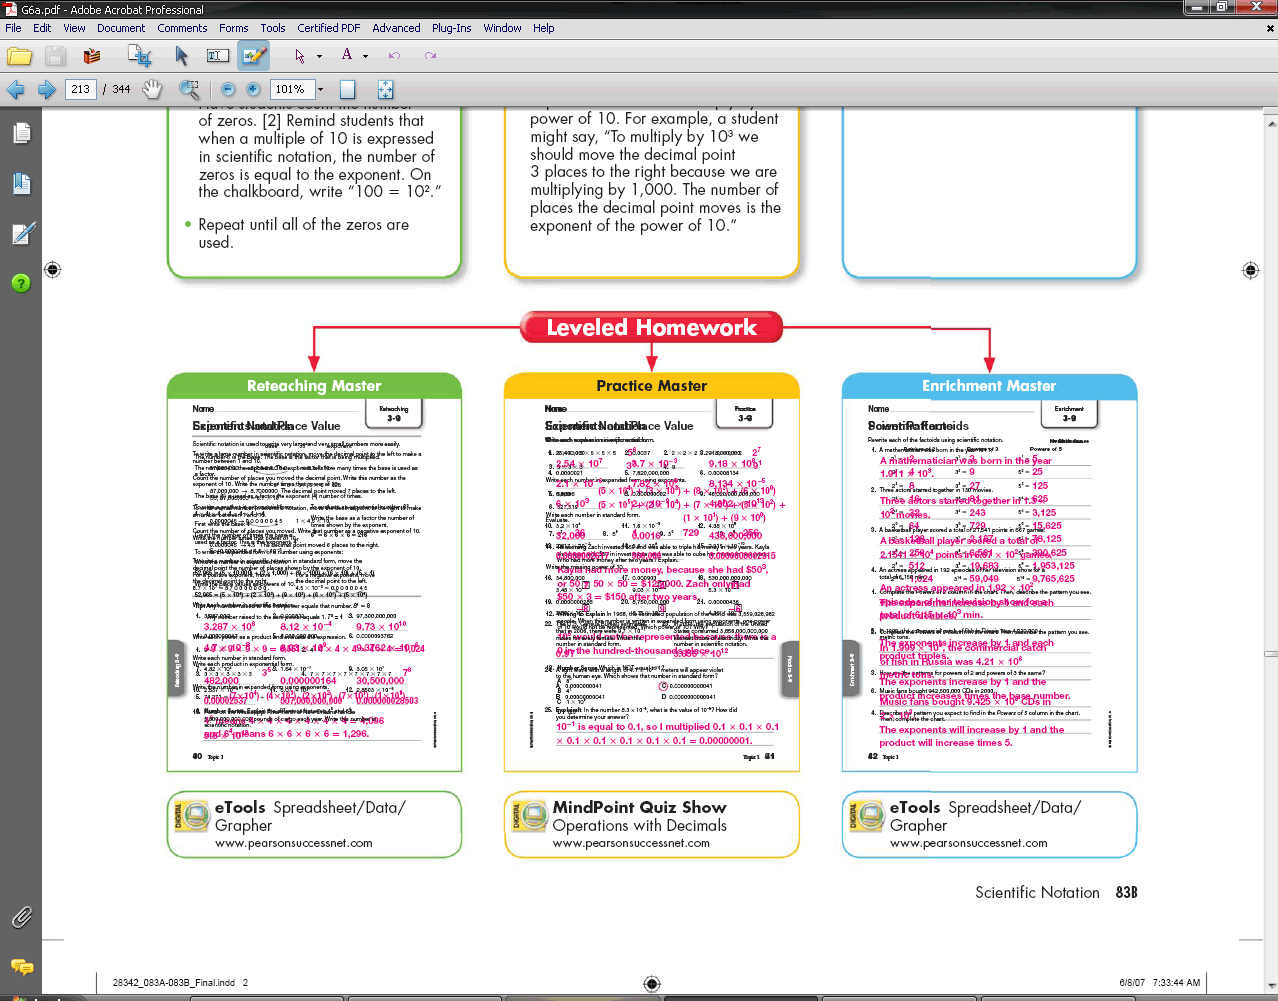This screenshot has height=1001, width=1278.
Task: Open the Advanced menu
Action: [x=396, y=28]
